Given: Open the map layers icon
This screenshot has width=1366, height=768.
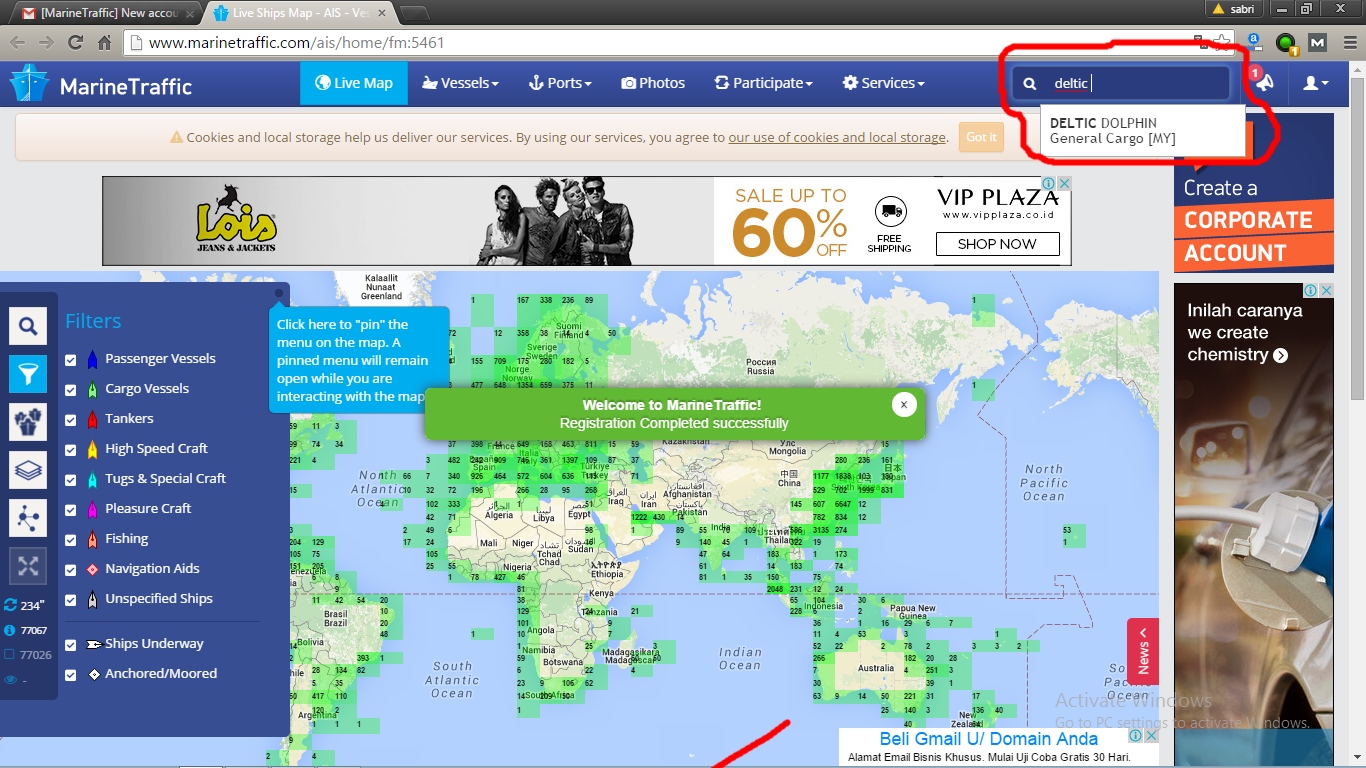Looking at the screenshot, I should click(x=28, y=470).
